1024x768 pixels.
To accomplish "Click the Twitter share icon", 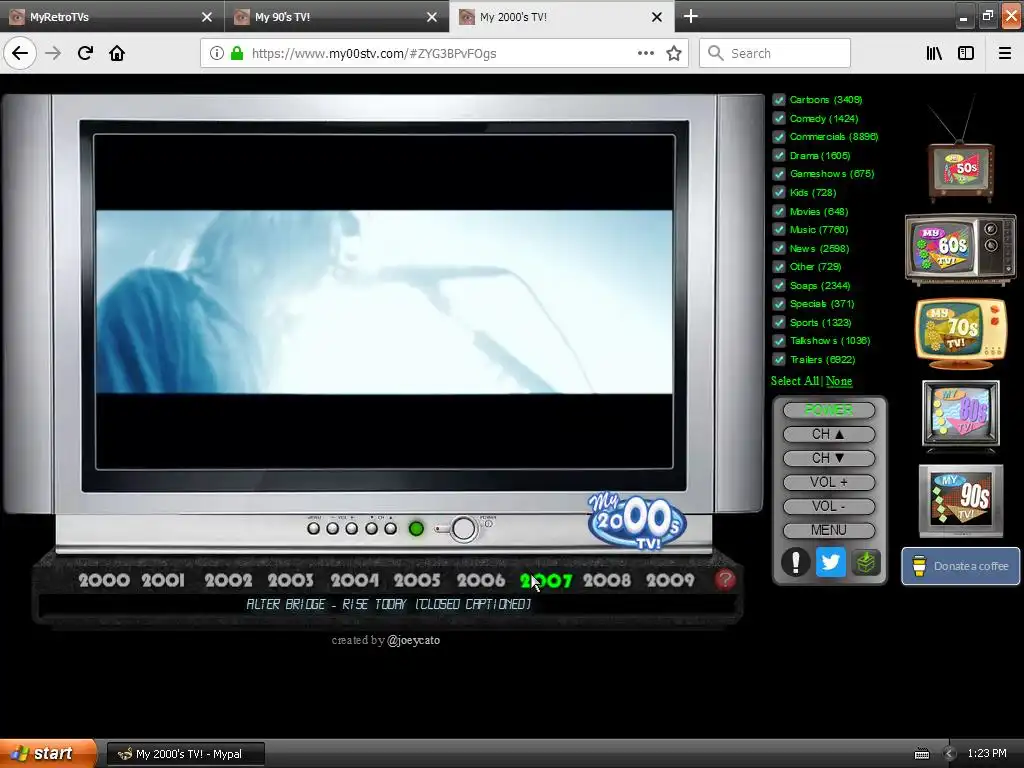I will pos(830,562).
